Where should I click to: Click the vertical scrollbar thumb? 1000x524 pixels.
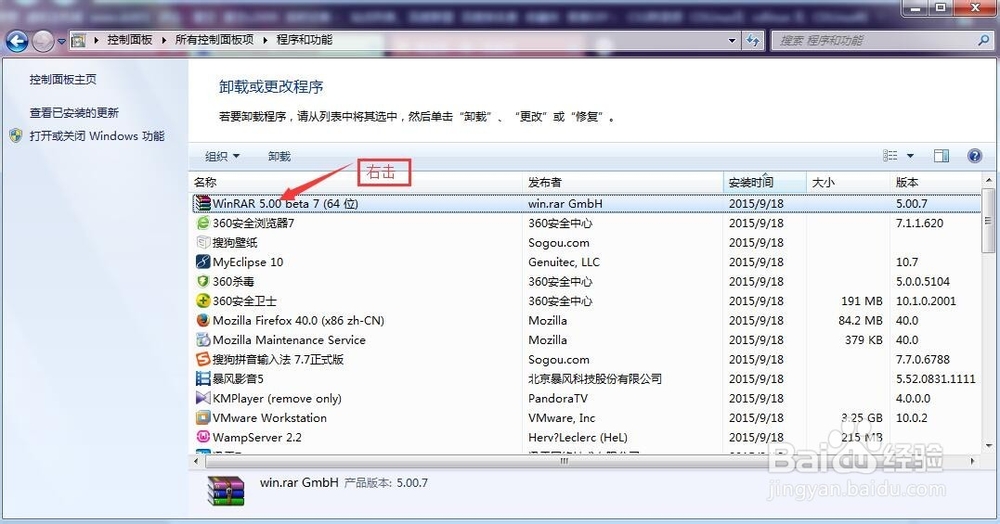(988, 221)
